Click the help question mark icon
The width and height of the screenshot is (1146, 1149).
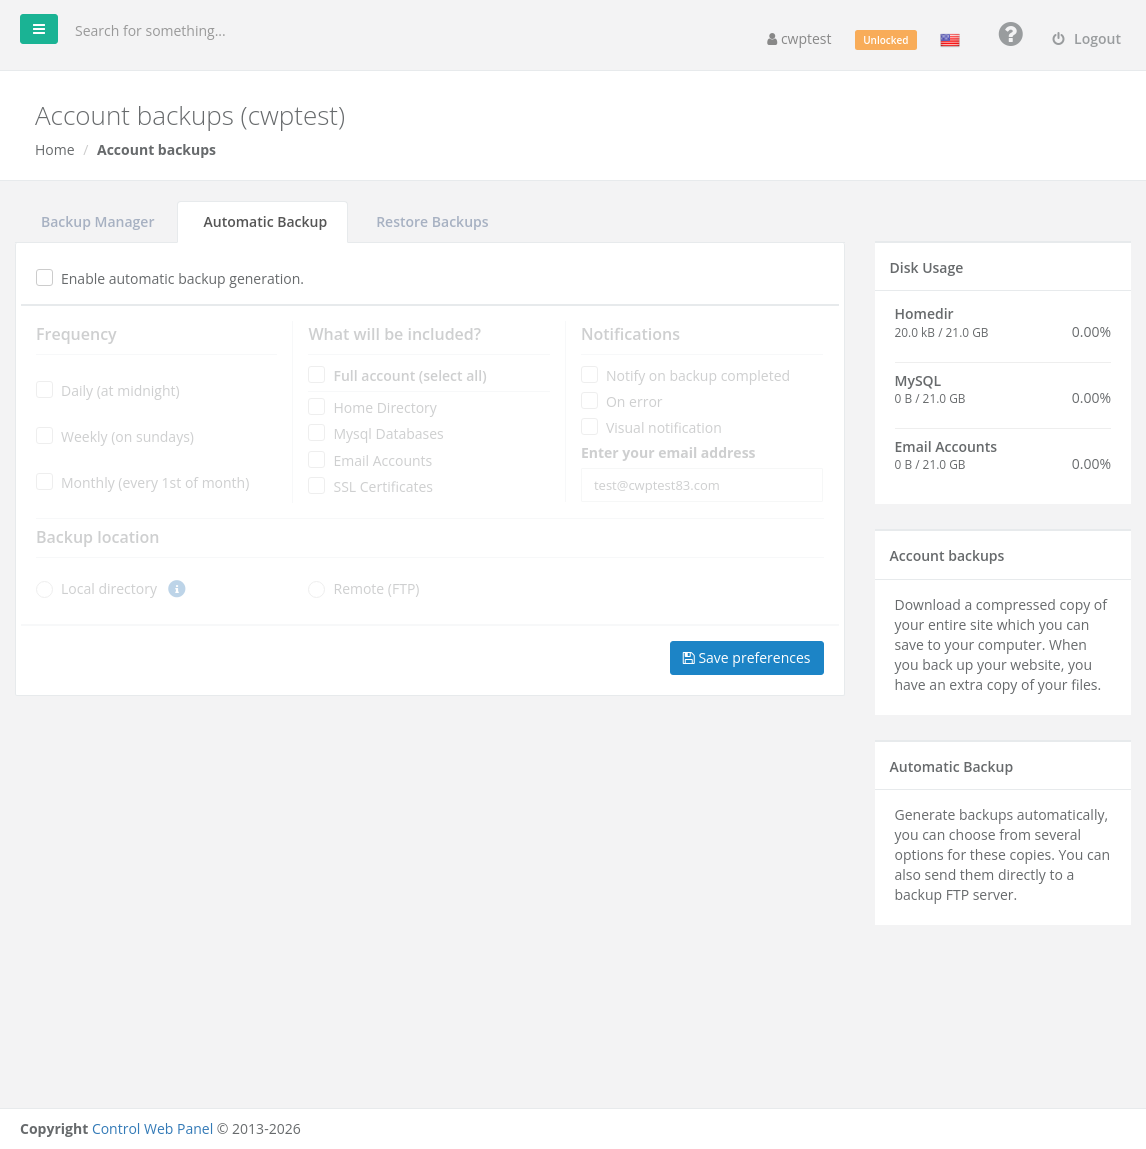tap(1010, 34)
